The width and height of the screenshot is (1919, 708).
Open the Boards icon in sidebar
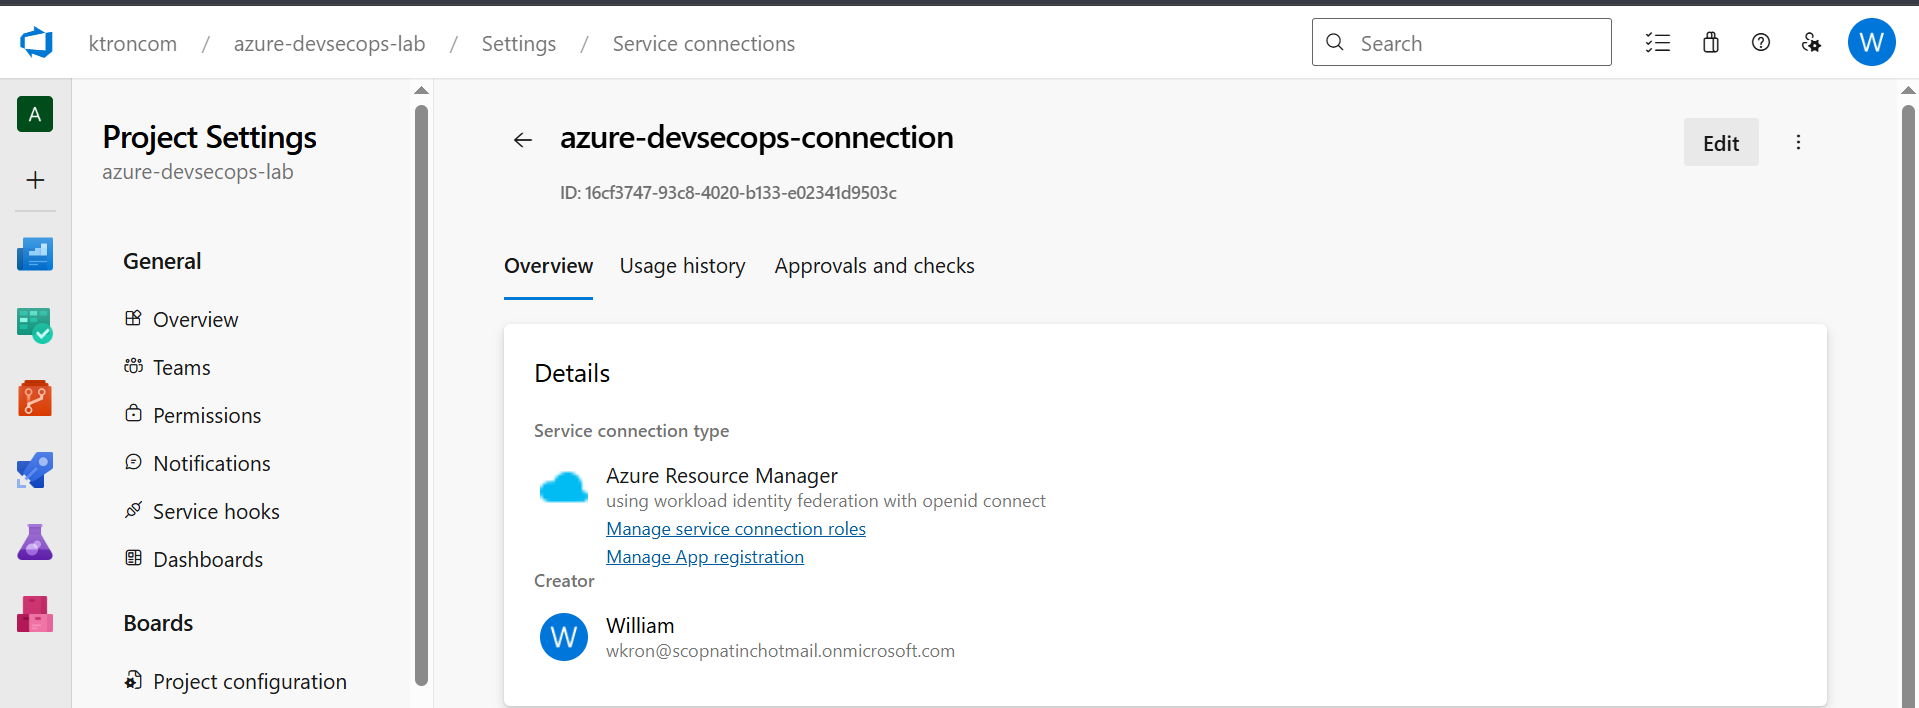click(x=35, y=326)
